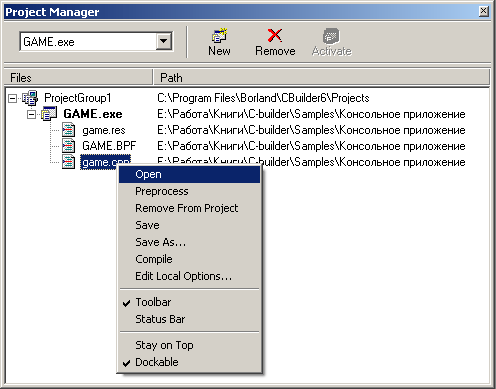Select Compile in the context menu
The width and height of the screenshot is (496, 389).
click(189, 260)
